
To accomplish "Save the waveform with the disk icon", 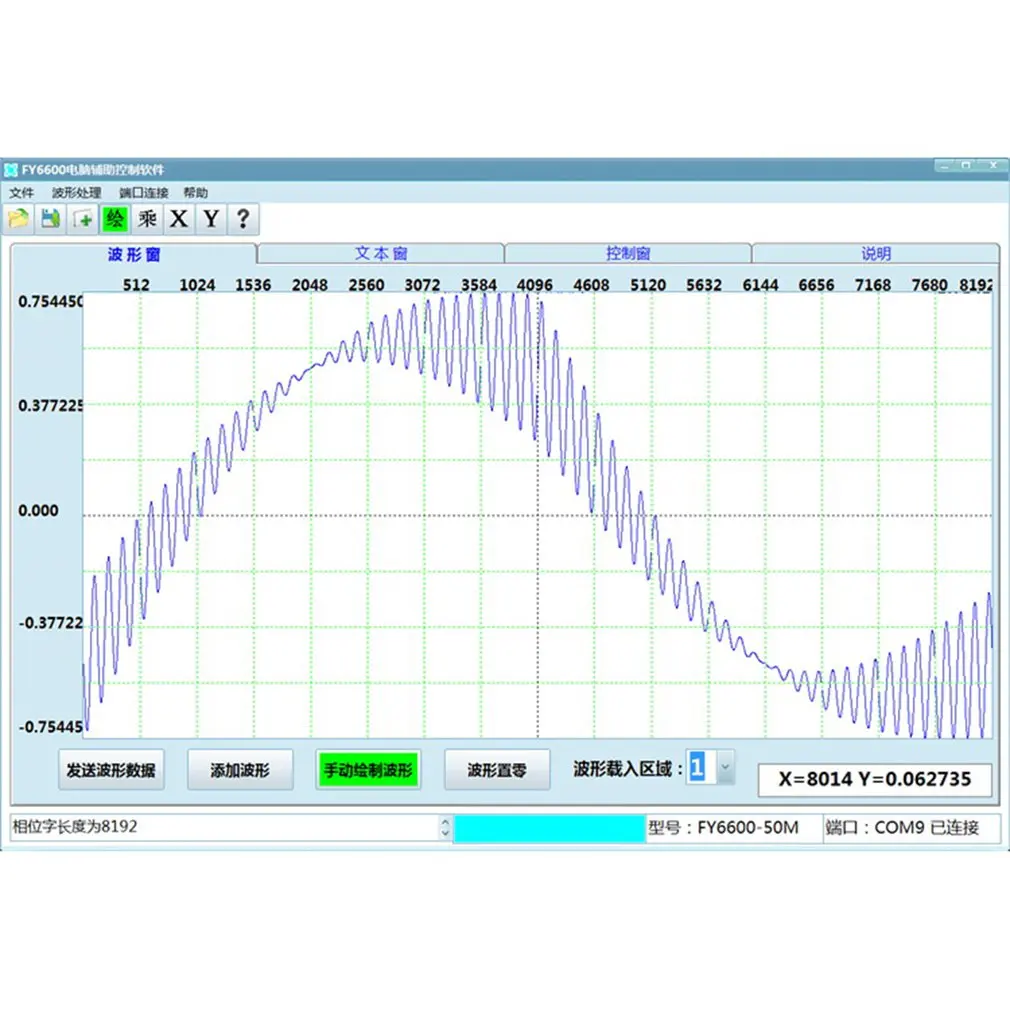I will pyautogui.click(x=50, y=219).
